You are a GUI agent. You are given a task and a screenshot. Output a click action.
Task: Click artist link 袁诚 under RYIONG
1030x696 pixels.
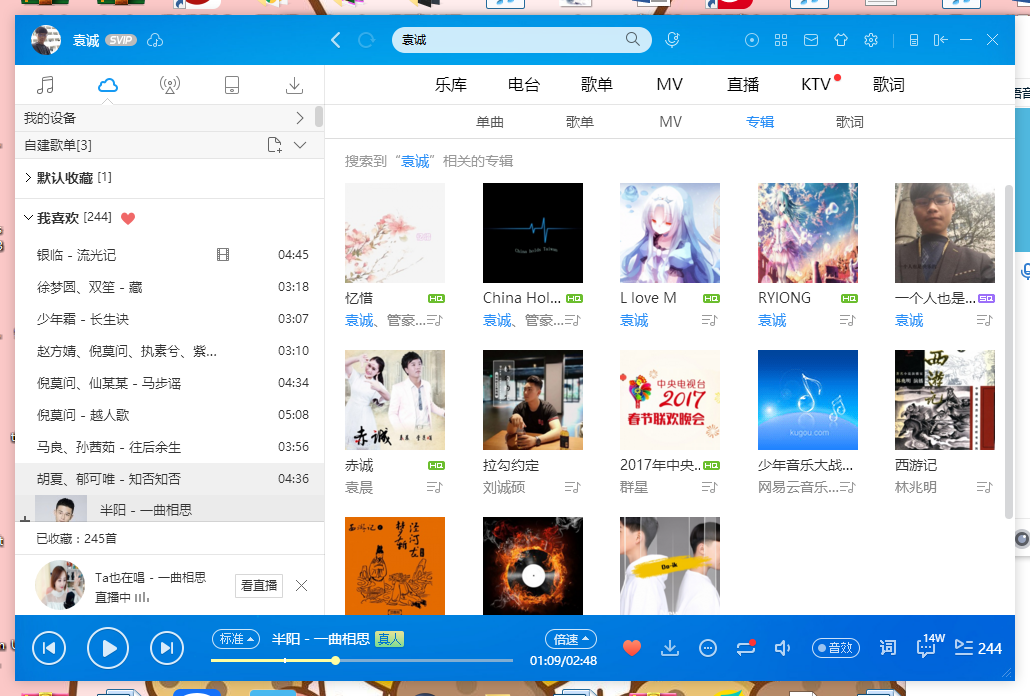[772, 320]
